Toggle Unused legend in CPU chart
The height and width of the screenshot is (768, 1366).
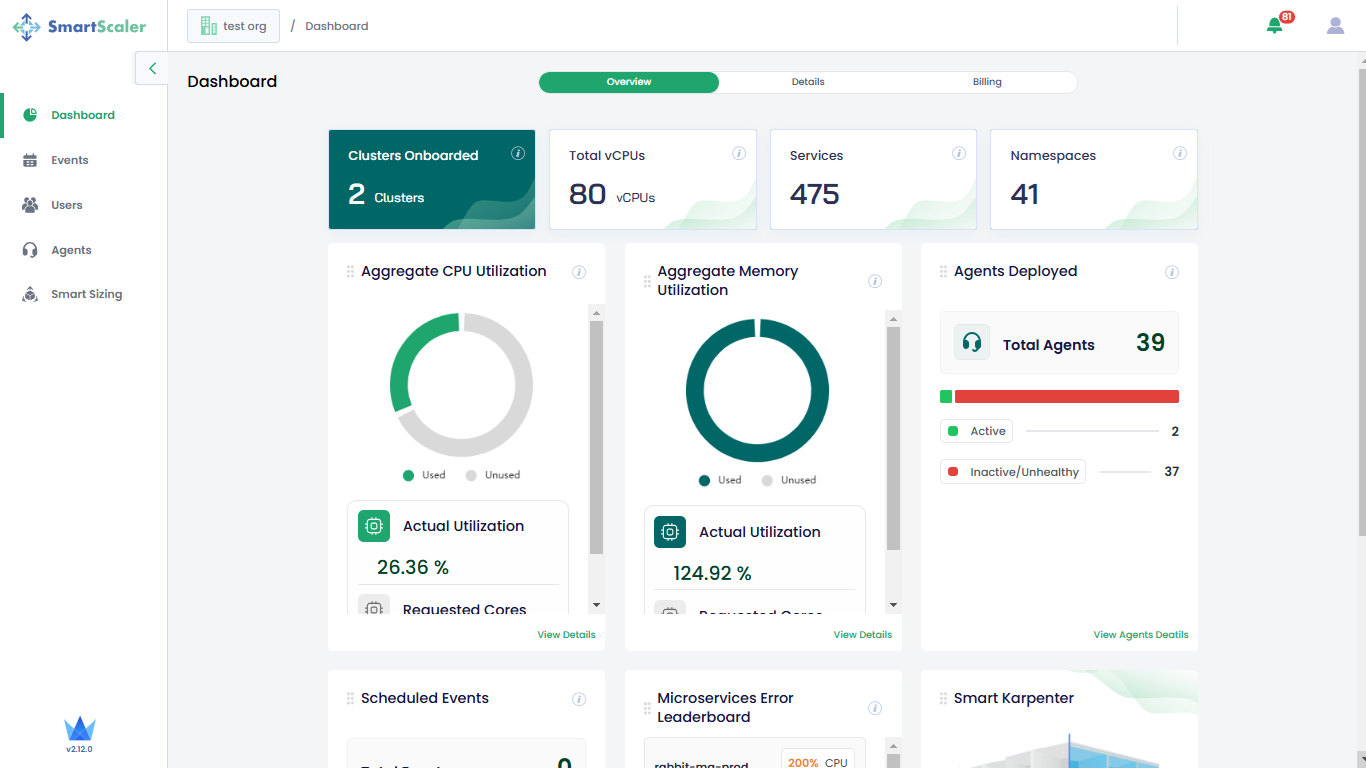pos(492,475)
